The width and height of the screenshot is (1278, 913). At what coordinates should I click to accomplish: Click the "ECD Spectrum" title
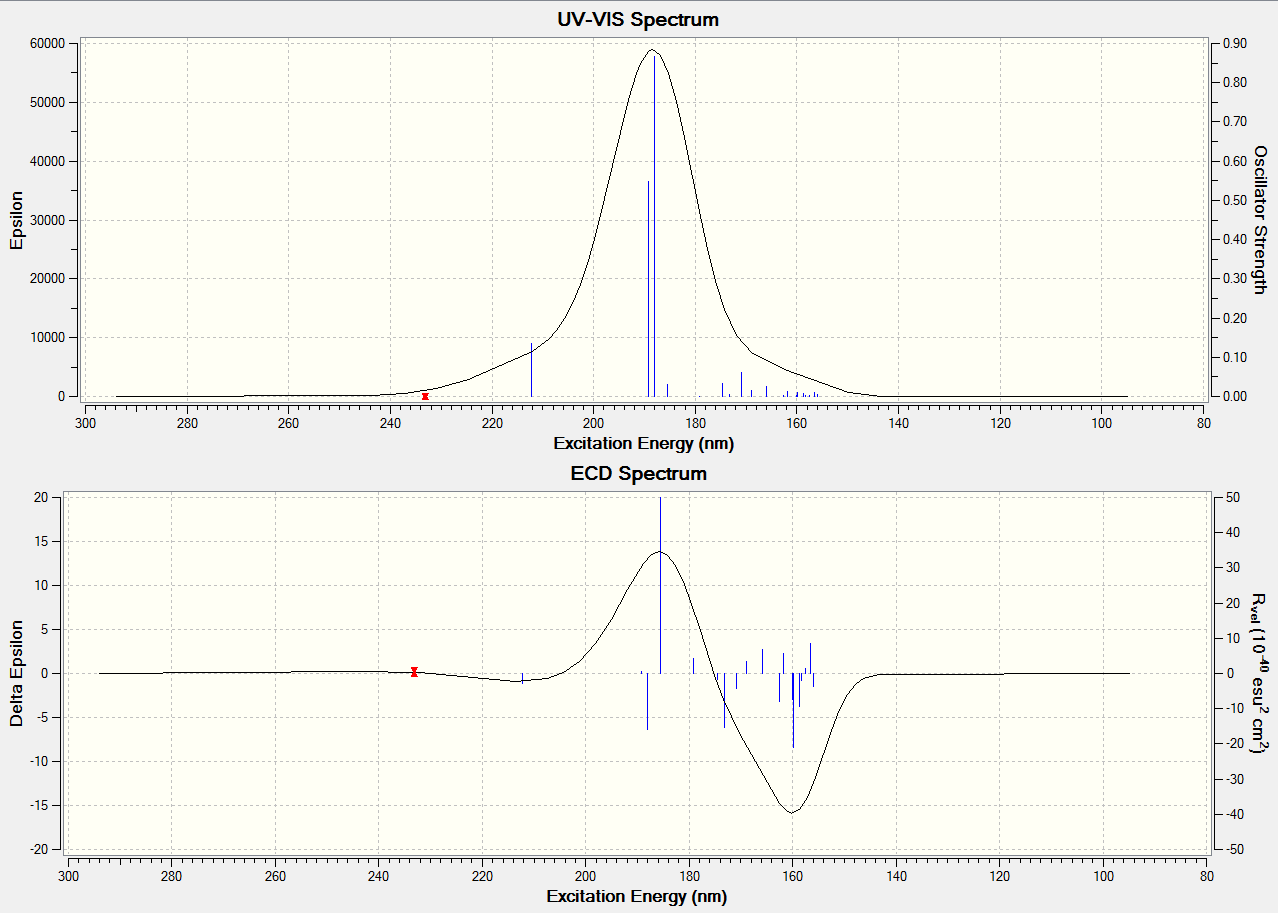click(x=638, y=473)
